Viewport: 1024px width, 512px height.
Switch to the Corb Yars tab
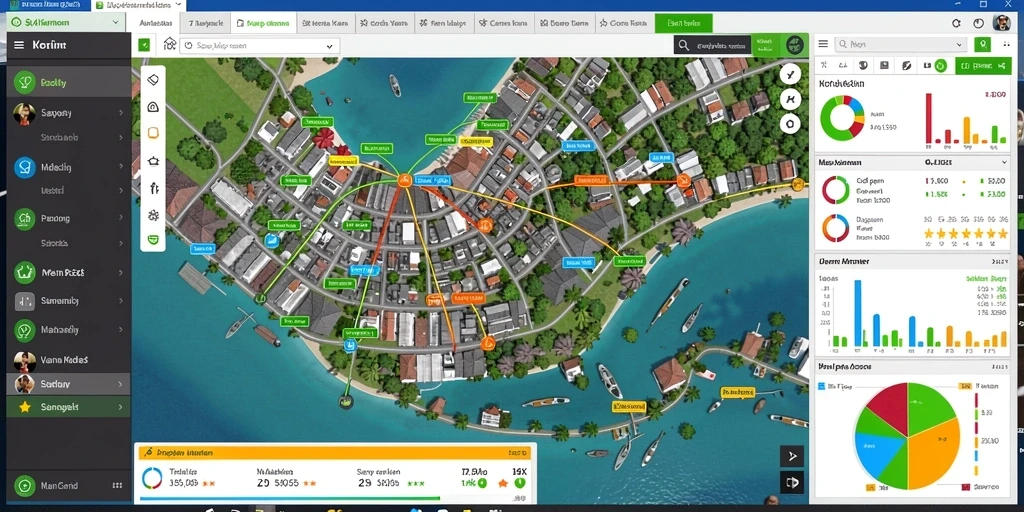(x=383, y=24)
